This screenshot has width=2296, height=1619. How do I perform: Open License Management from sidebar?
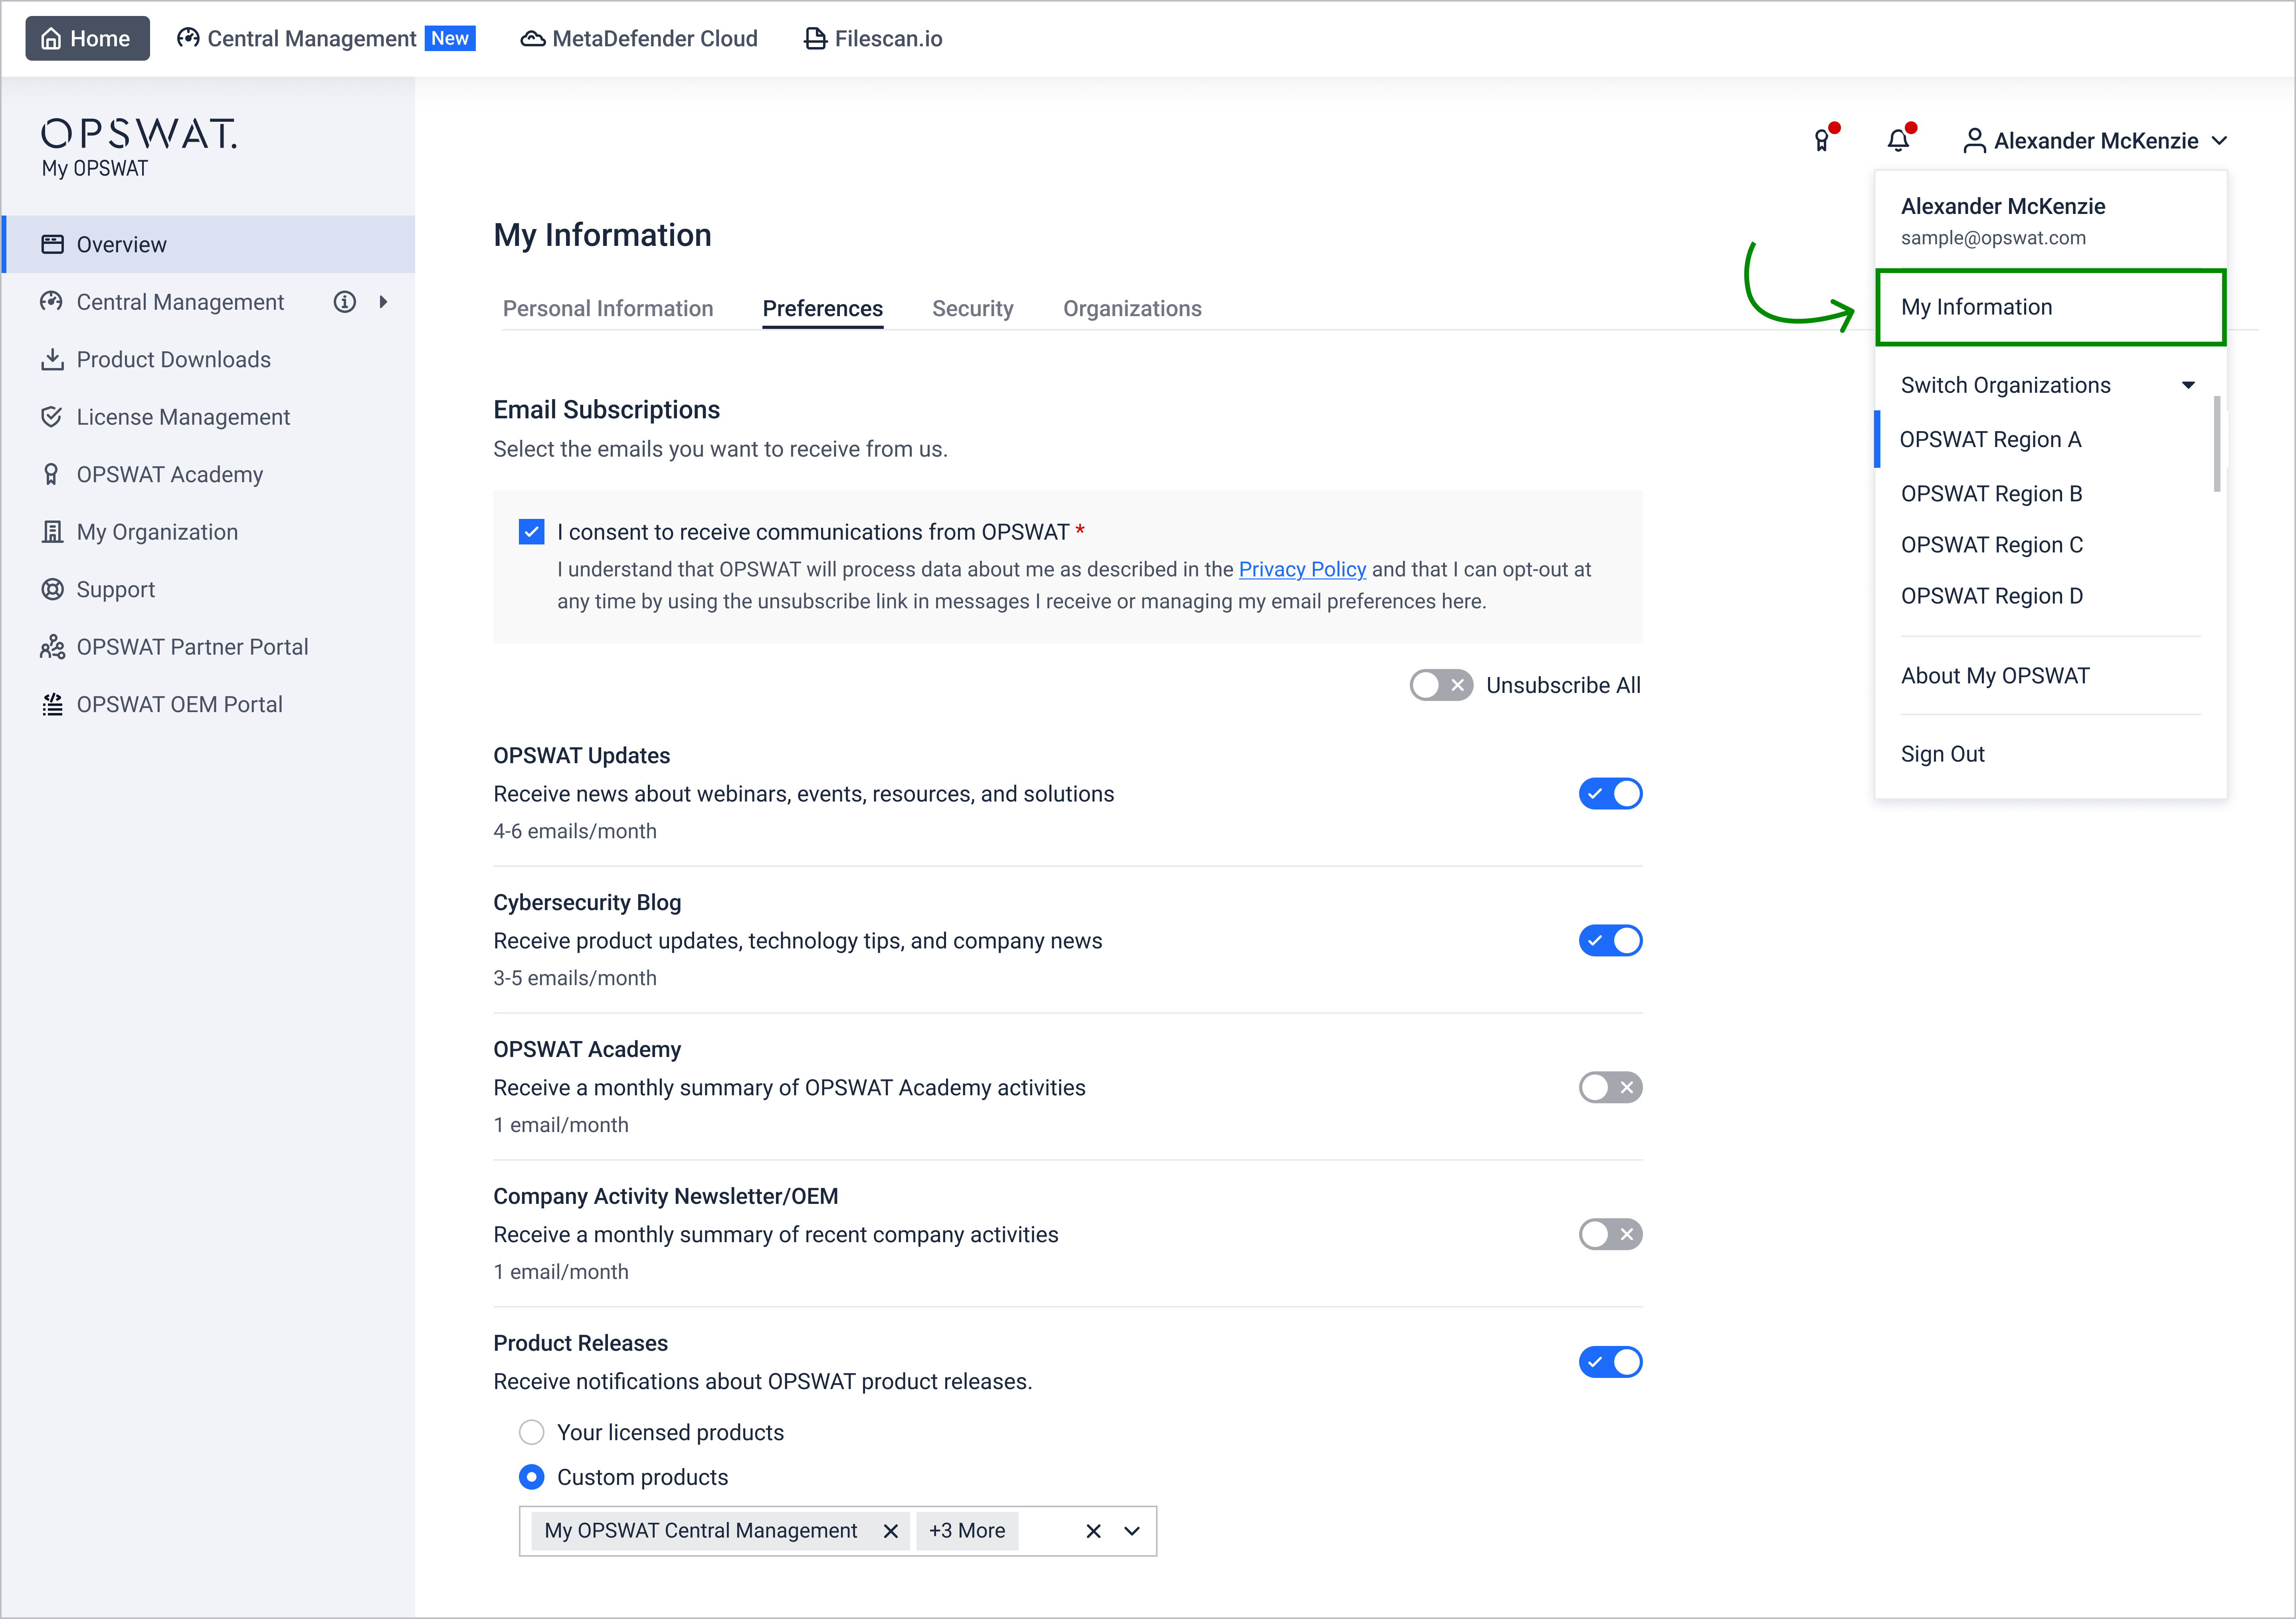click(183, 417)
